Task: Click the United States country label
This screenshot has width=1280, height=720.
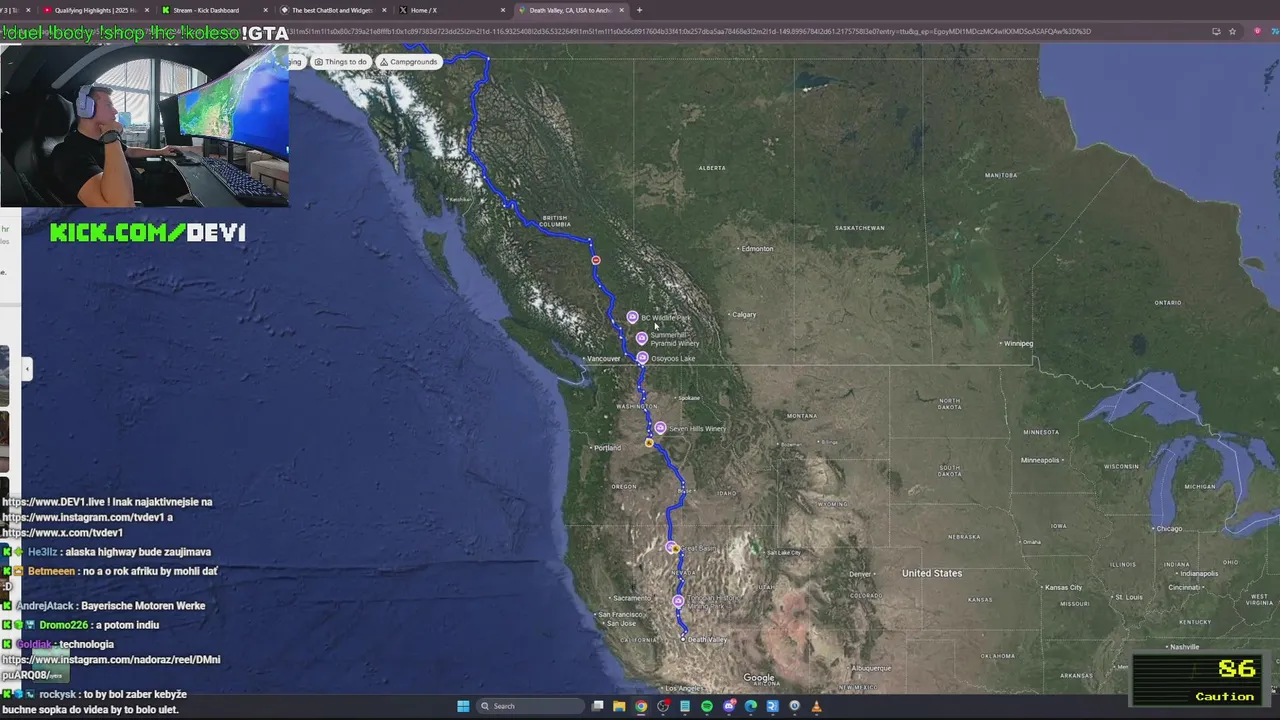Action: (932, 573)
